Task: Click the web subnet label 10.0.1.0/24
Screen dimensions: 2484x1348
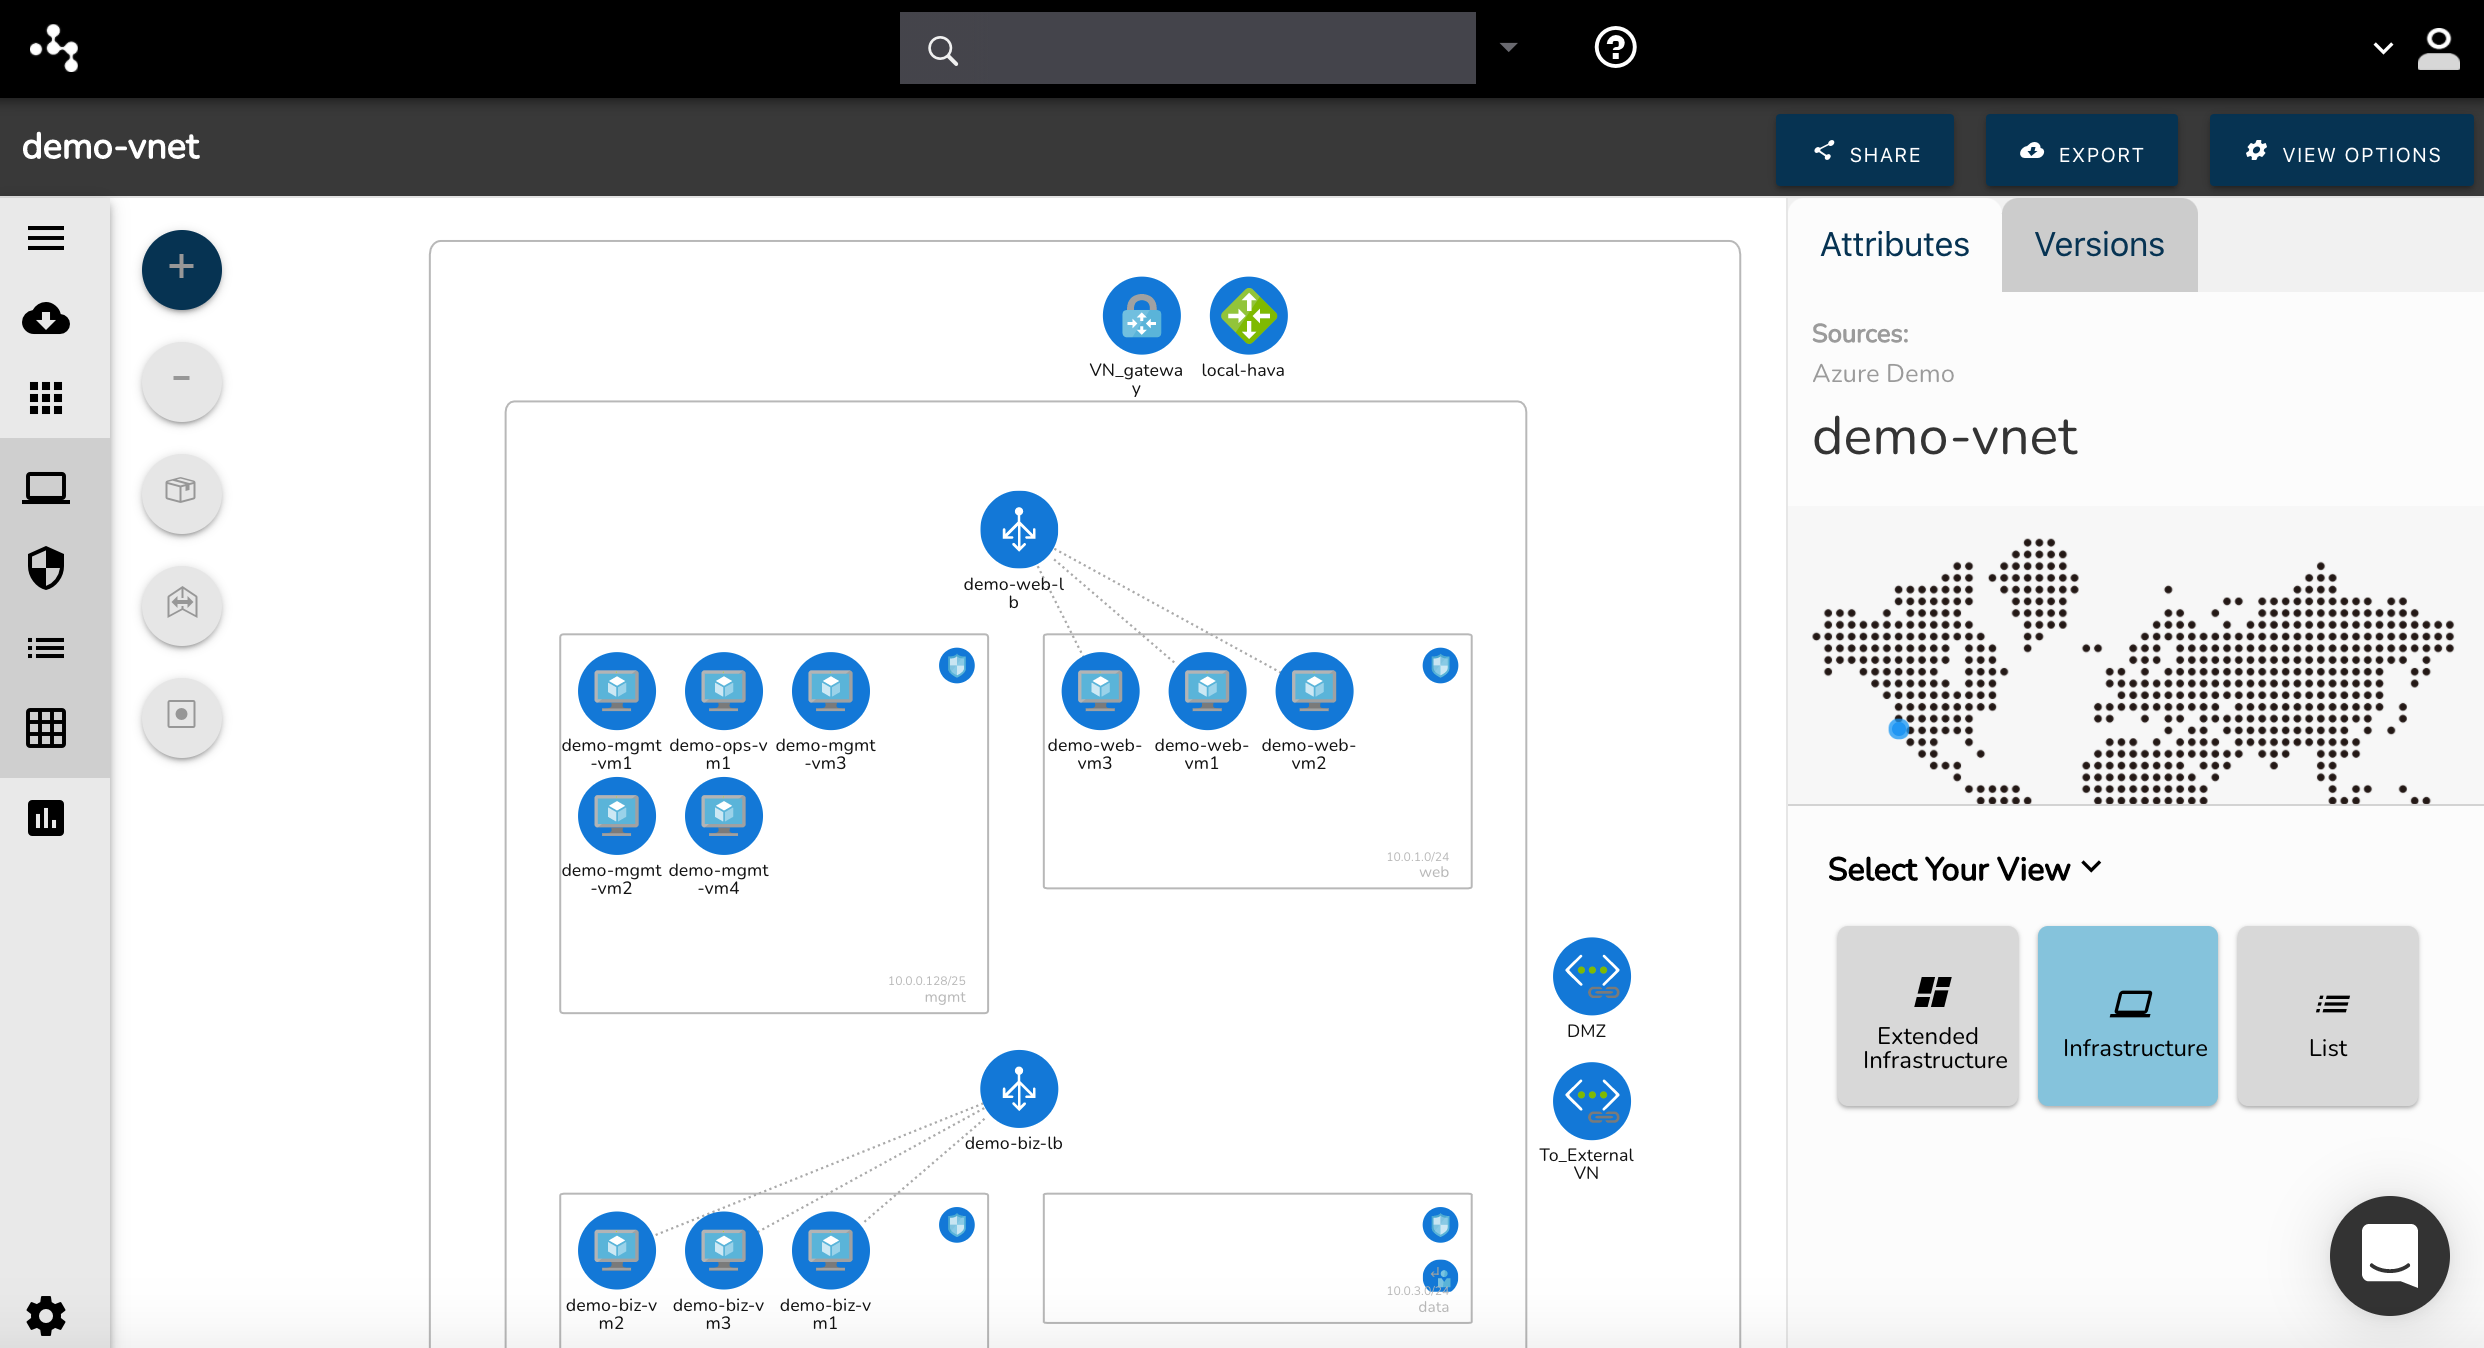Action: coord(1417,857)
